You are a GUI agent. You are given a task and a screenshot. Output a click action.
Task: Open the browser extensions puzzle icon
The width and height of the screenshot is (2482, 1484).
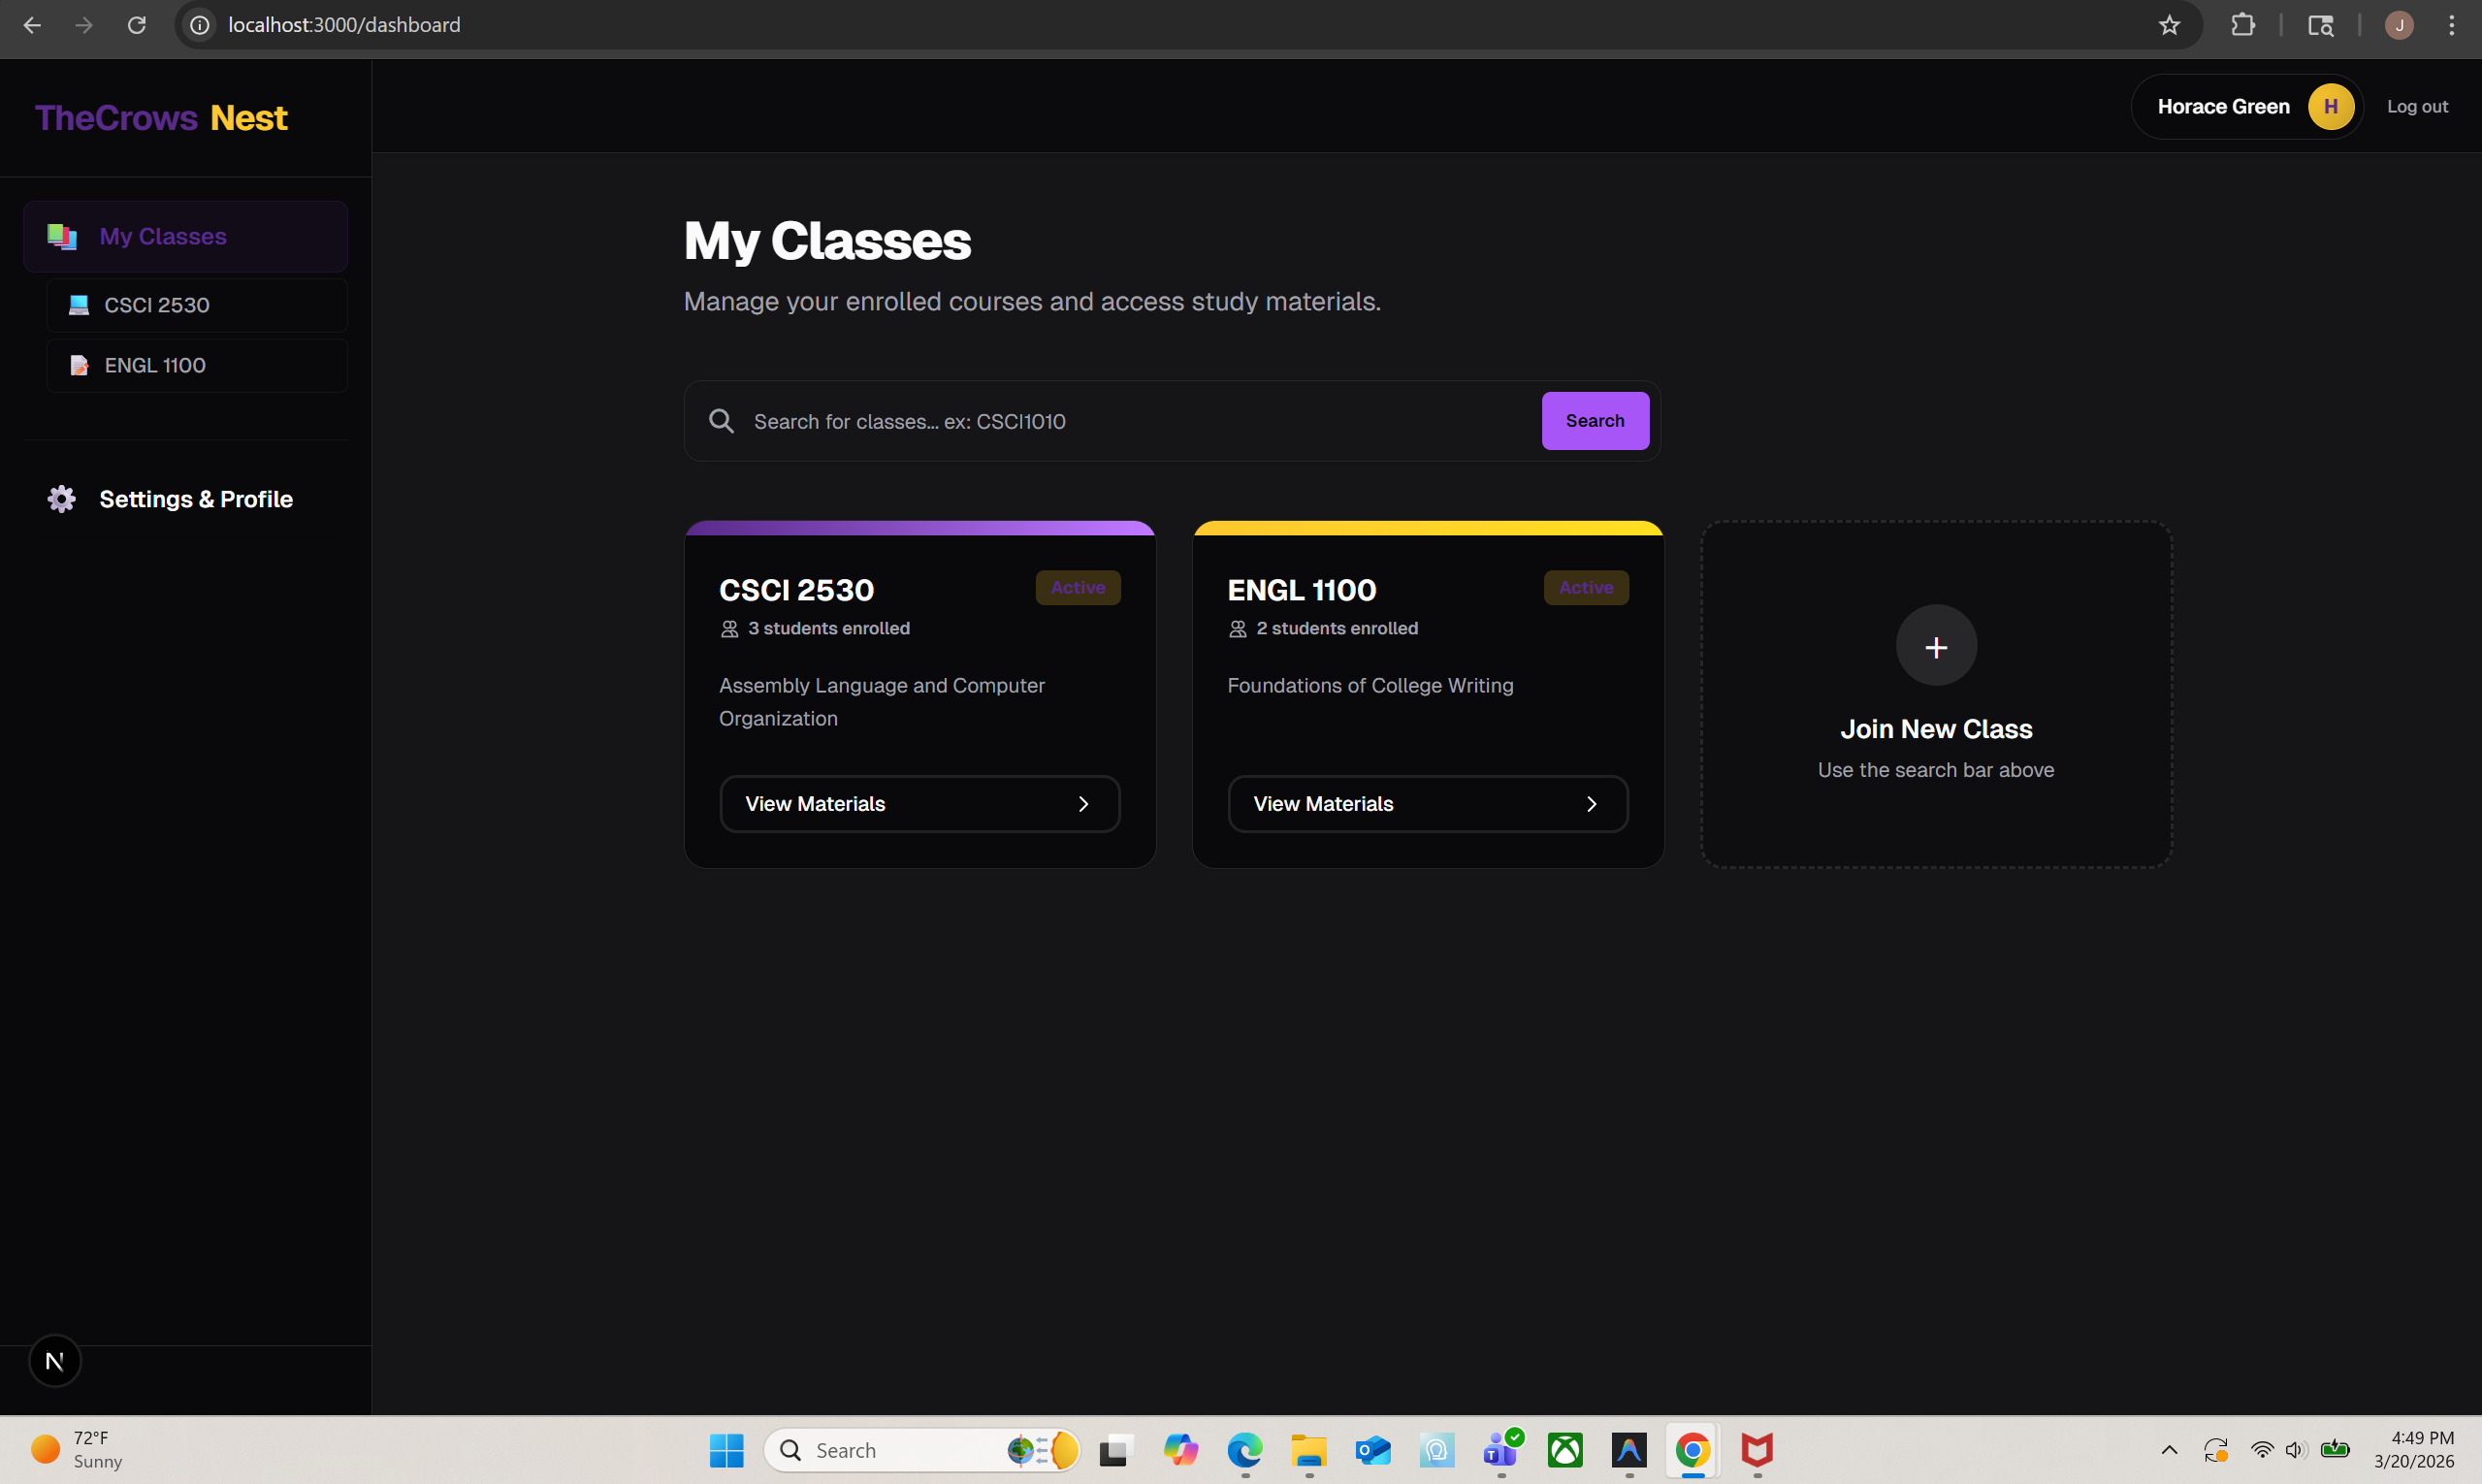tap(2242, 25)
